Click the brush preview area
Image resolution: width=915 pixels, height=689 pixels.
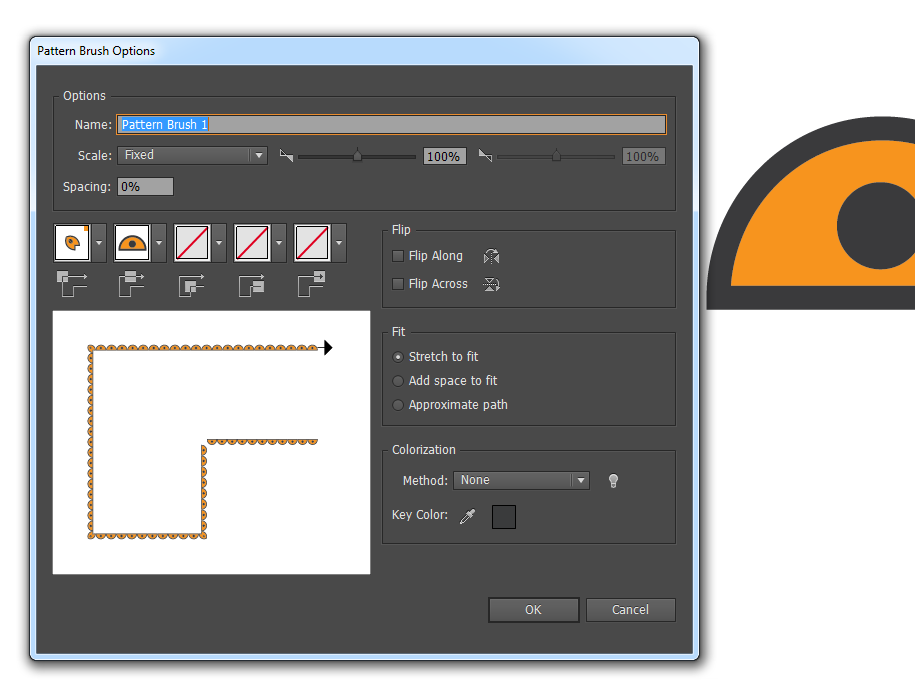[x=211, y=442]
